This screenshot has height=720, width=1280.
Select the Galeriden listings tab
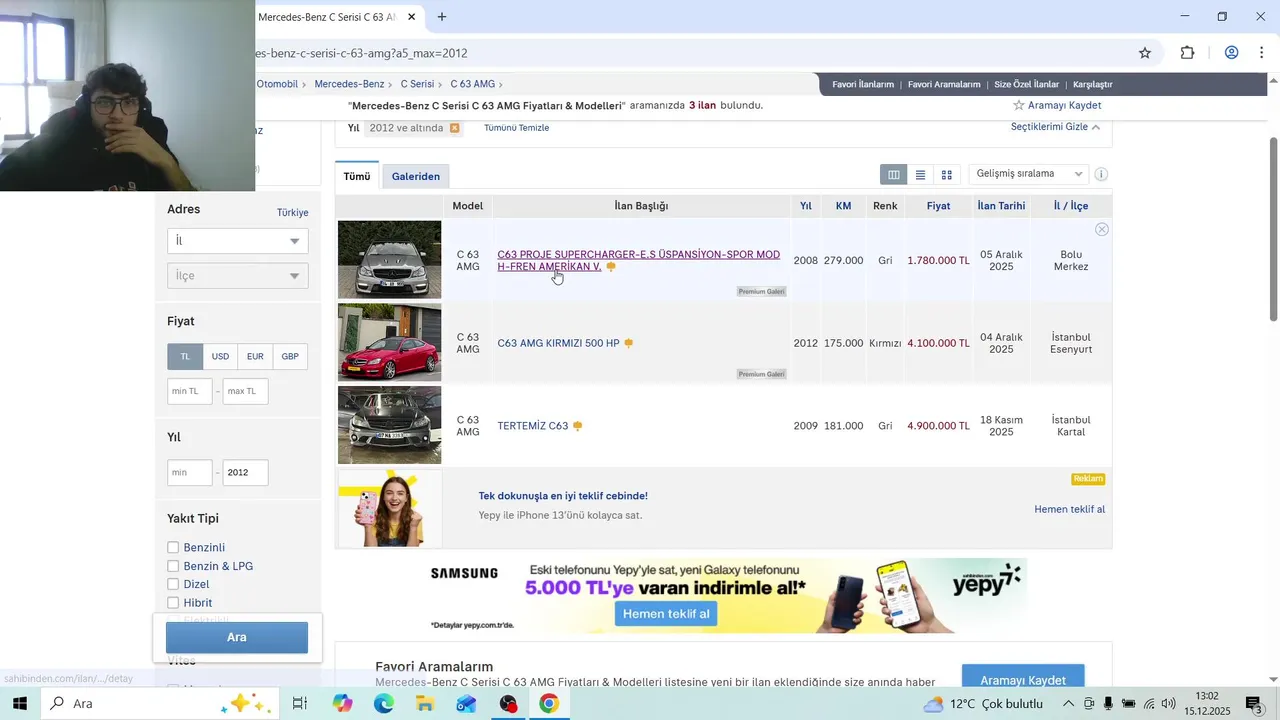point(416,176)
